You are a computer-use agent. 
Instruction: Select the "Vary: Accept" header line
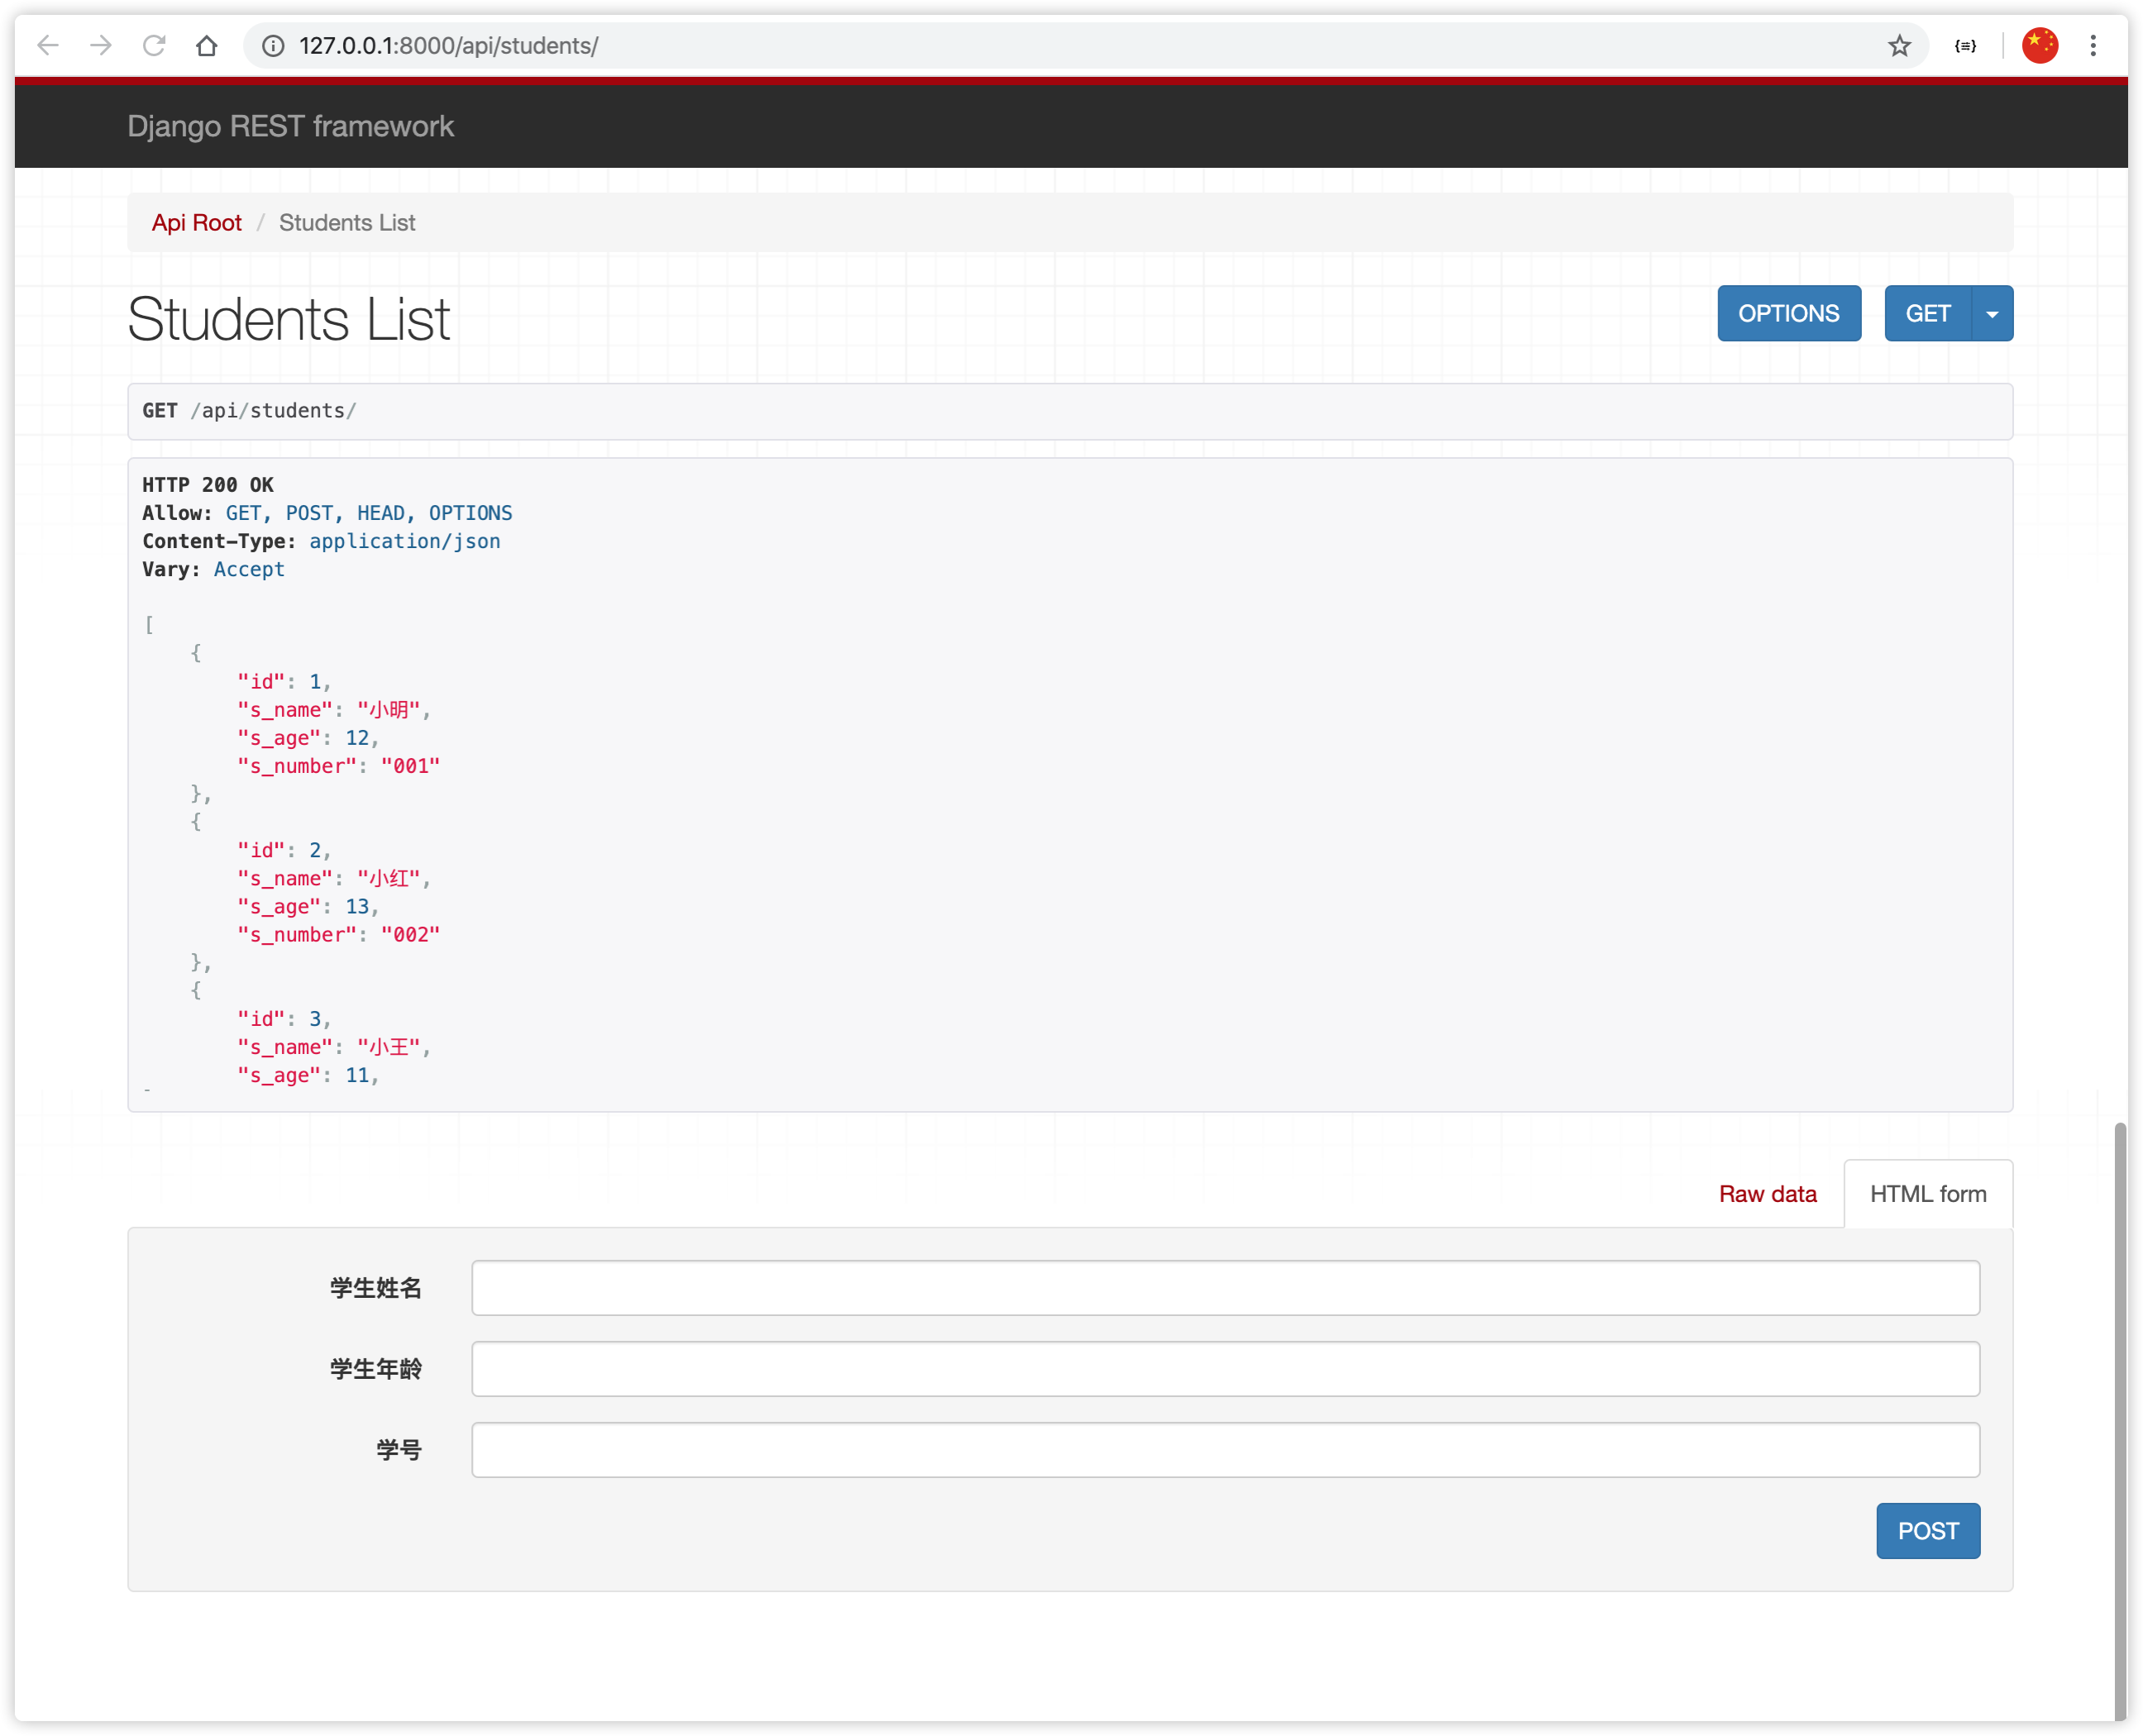click(x=213, y=569)
